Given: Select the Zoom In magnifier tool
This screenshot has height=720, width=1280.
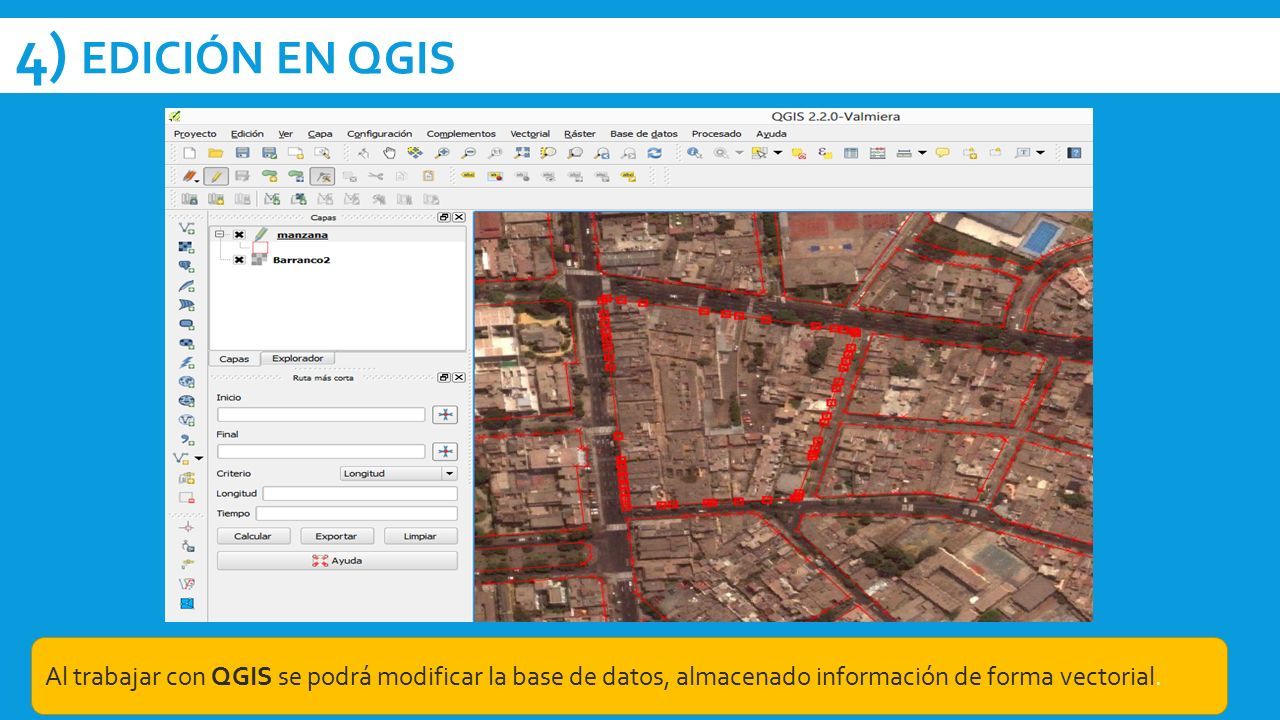Looking at the screenshot, I should tap(442, 153).
